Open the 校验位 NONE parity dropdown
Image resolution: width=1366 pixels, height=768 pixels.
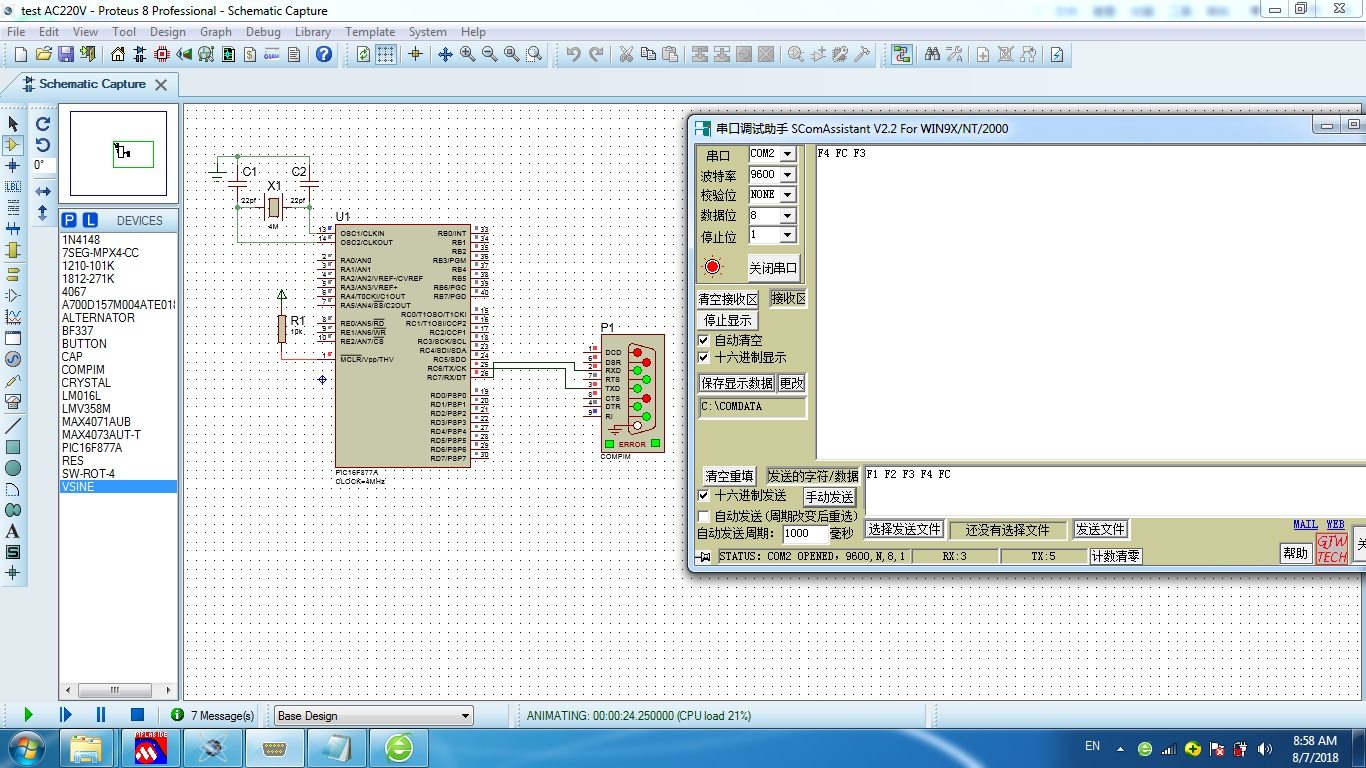click(x=788, y=195)
